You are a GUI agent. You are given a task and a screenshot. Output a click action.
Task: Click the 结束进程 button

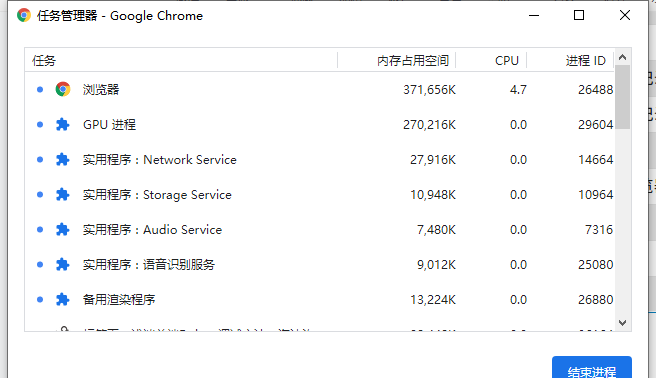[592, 368]
